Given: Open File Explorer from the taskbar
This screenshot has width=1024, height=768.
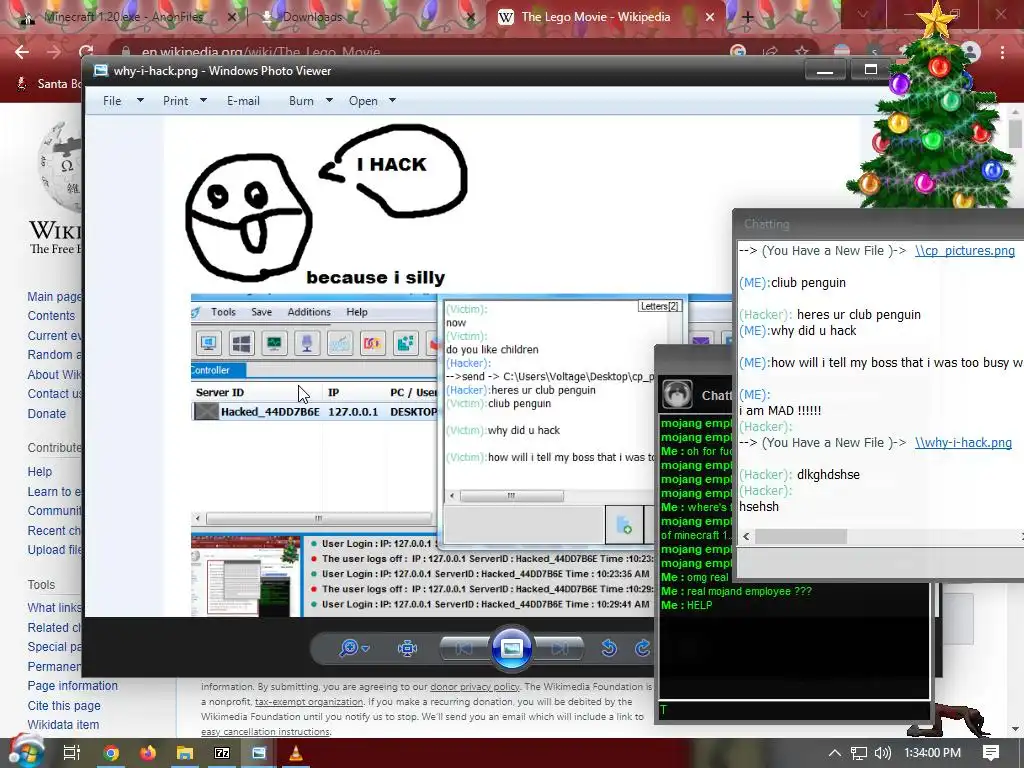Looking at the screenshot, I should pos(185,753).
